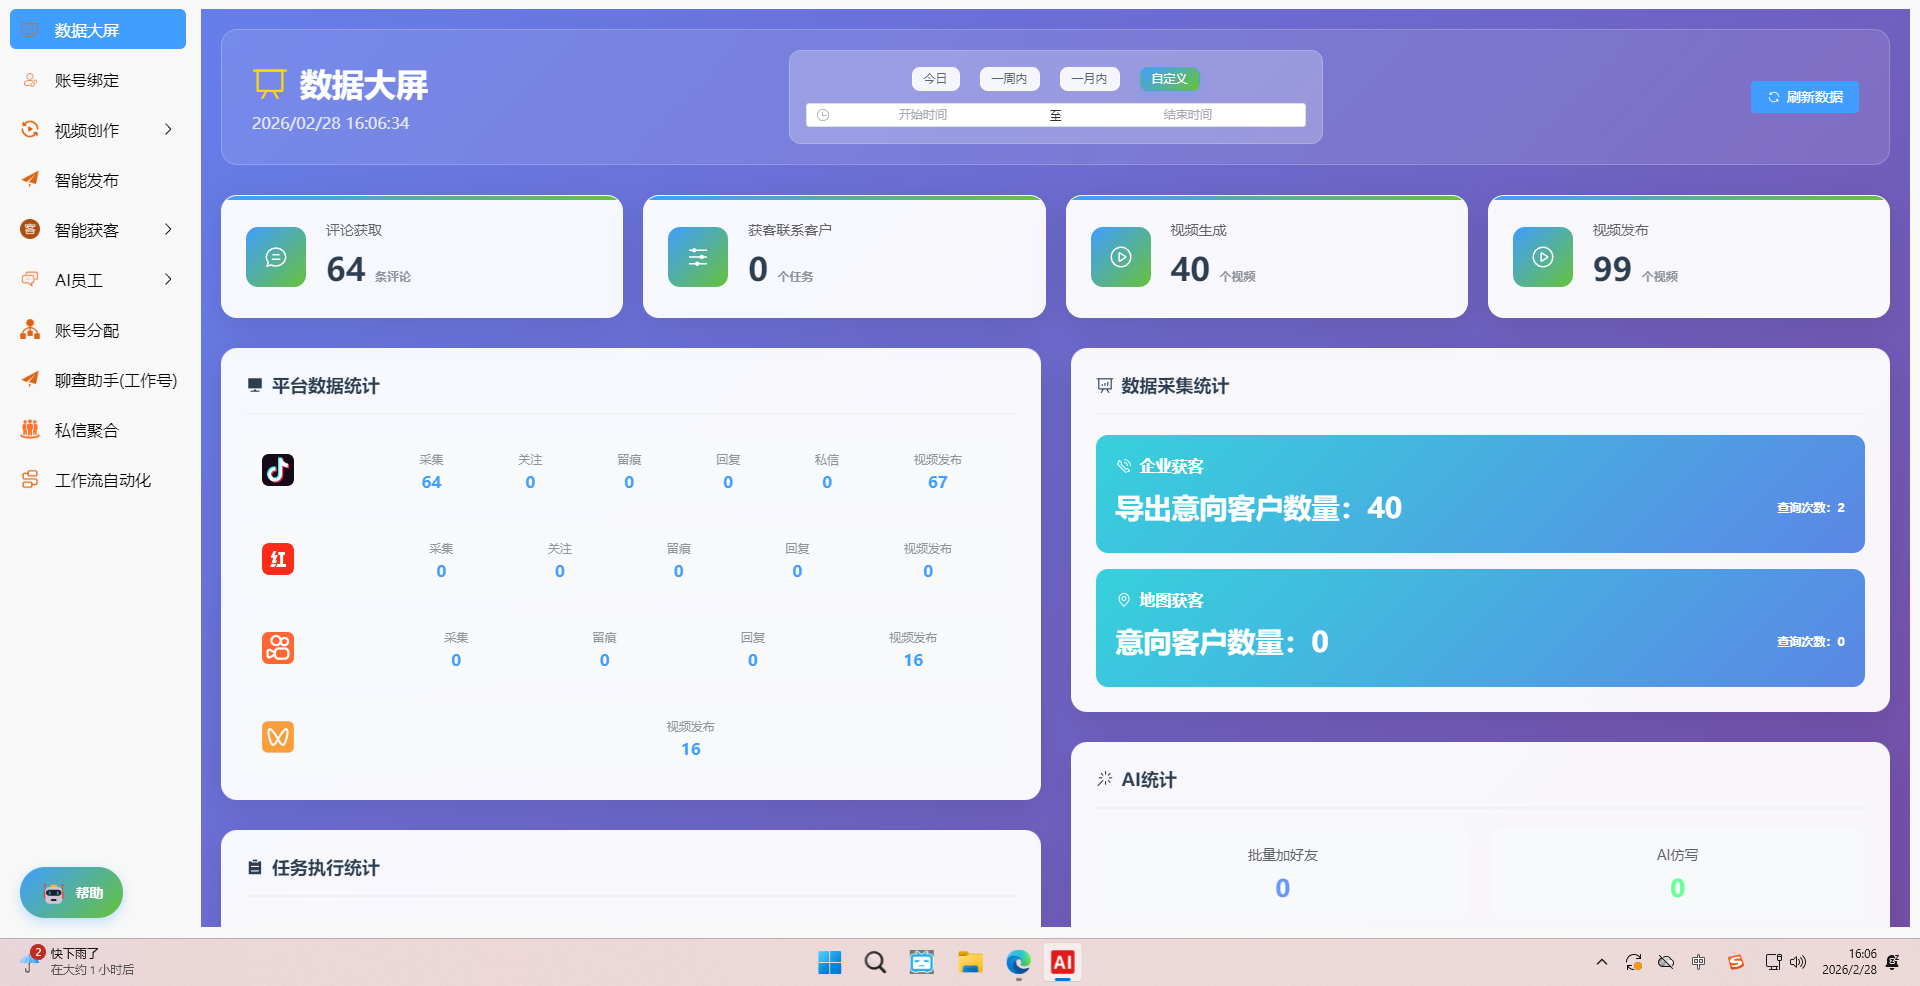Viewport: 1920px width, 986px height.
Task: Open Windows taskbar search
Action: [875, 962]
